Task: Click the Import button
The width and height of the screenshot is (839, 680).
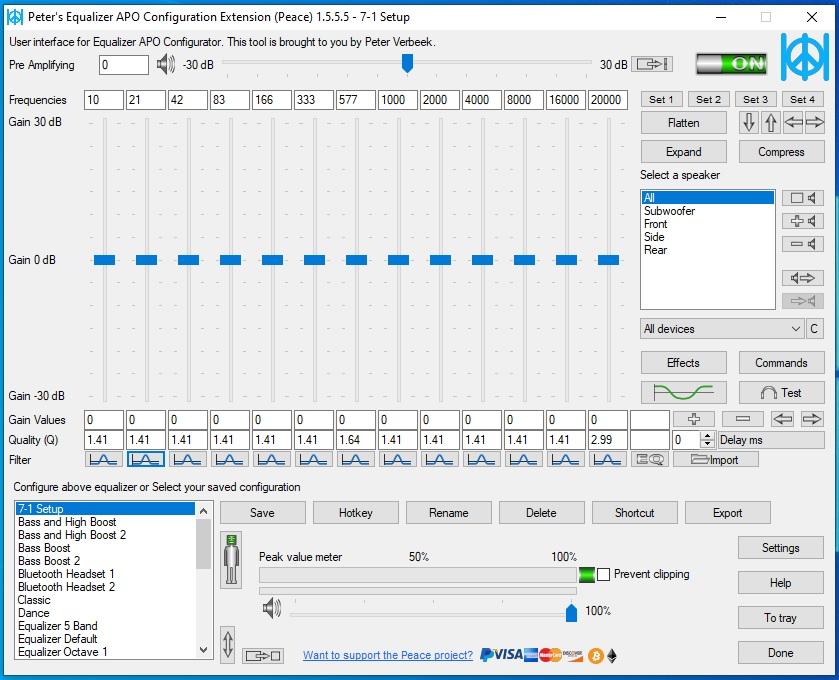Action: coord(715,459)
